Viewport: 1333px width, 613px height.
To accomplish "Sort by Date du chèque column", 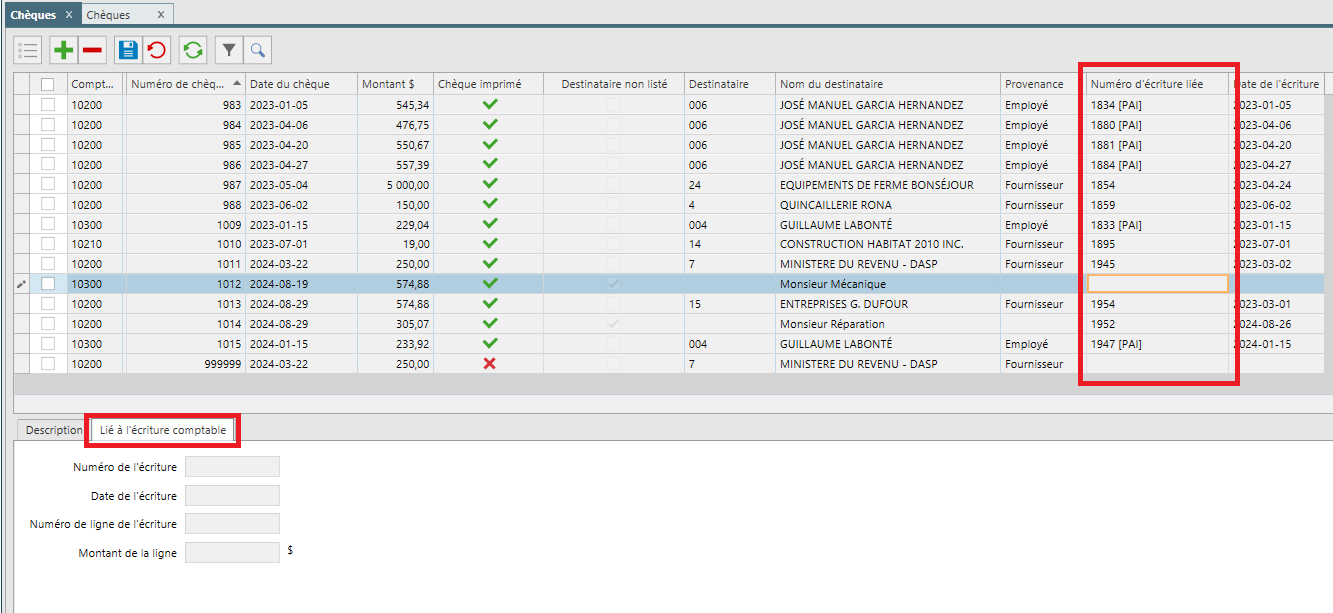I will [x=301, y=84].
